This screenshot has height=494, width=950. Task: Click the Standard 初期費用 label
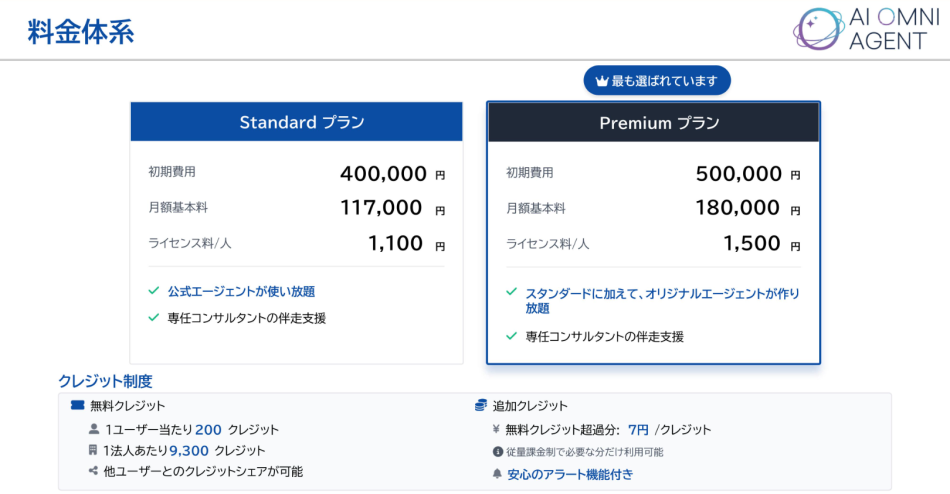(172, 172)
